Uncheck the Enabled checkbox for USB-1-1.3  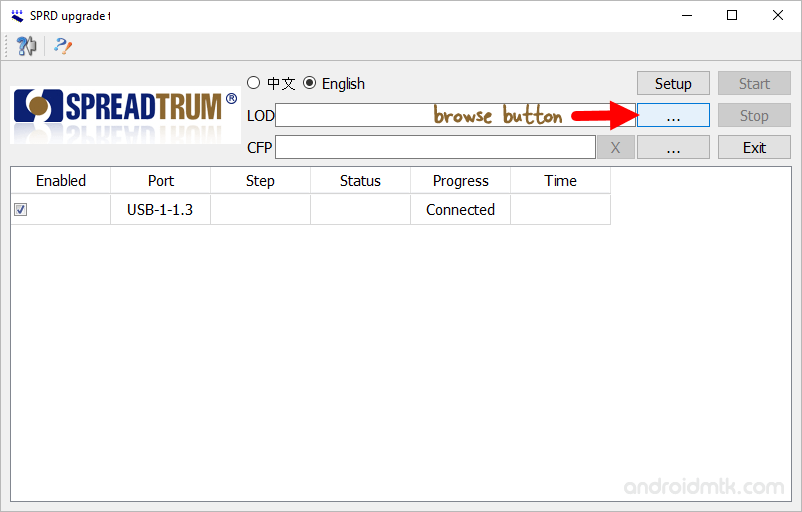21,210
